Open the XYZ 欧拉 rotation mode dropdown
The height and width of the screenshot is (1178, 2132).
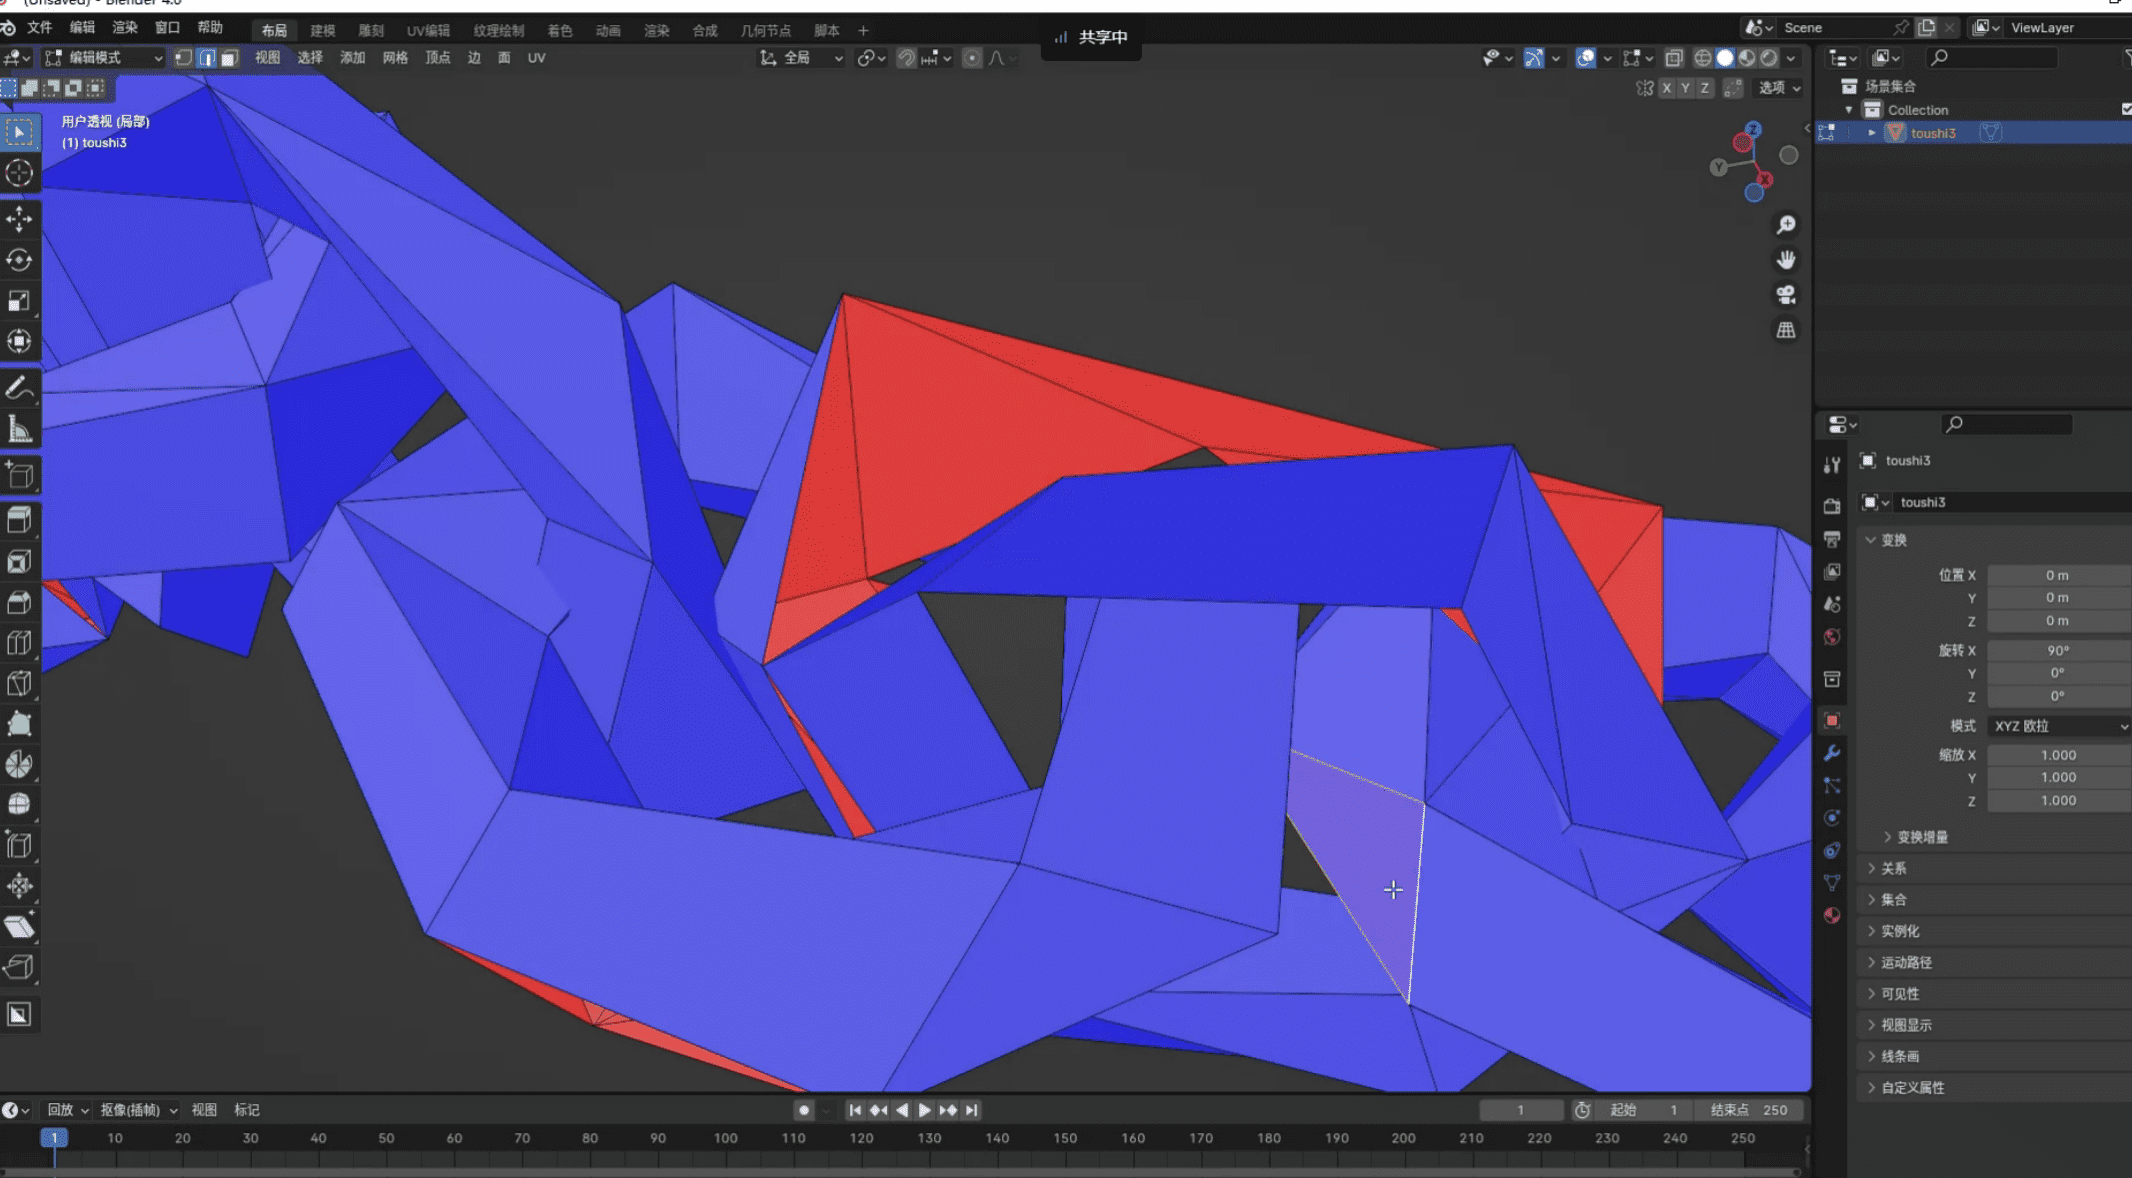click(2058, 726)
